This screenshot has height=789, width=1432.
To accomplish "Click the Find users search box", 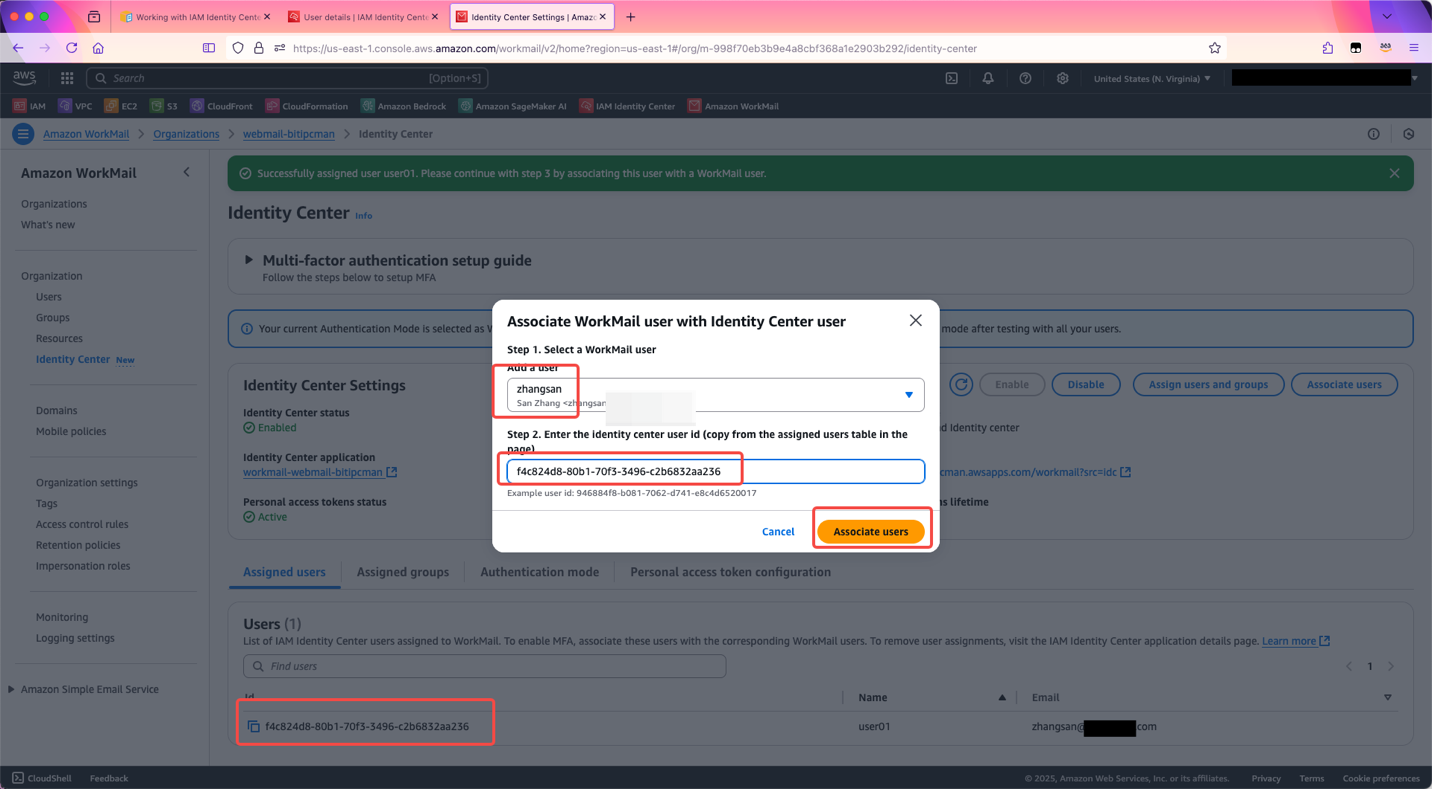I will (485, 666).
